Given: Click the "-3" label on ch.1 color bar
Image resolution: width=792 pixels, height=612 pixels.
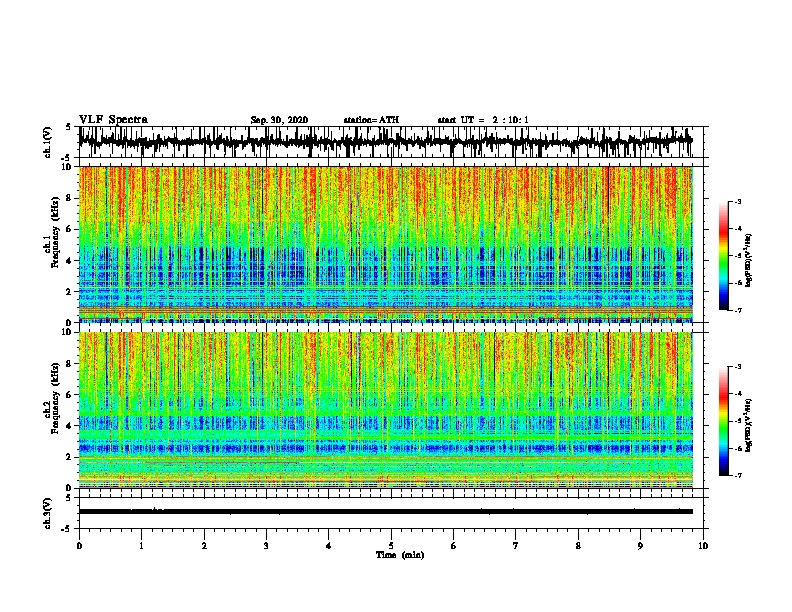Looking at the screenshot, I should [737, 202].
